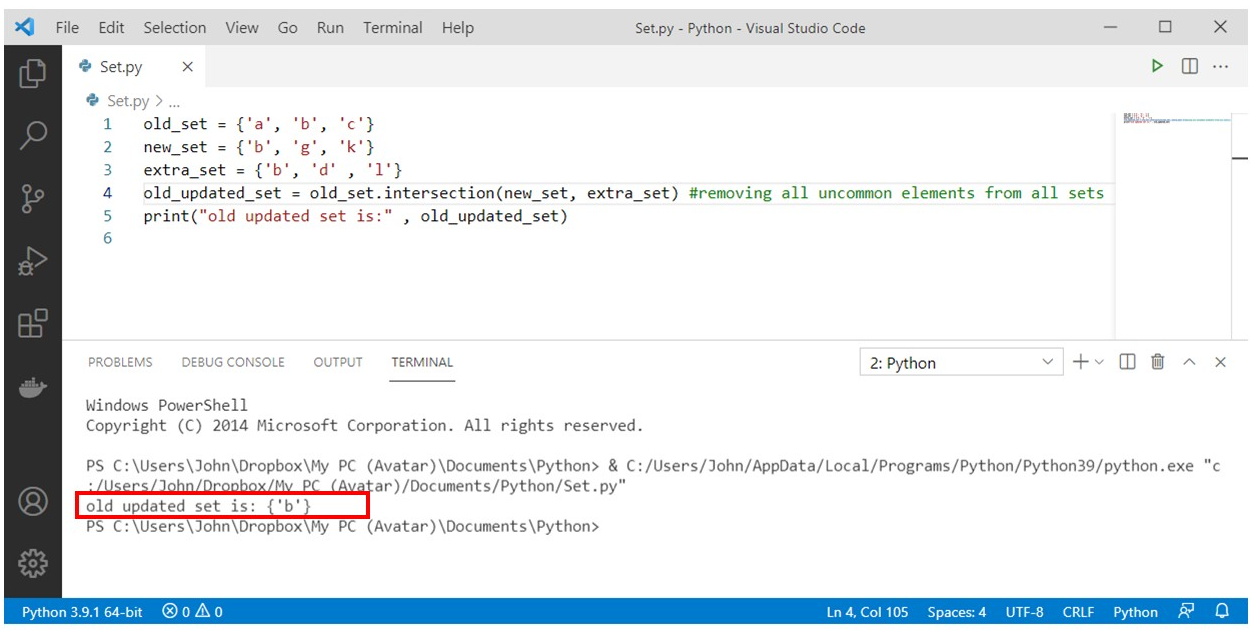The image size is (1260, 632).
Task: Change the CRLF line ending setting
Action: point(1079,611)
